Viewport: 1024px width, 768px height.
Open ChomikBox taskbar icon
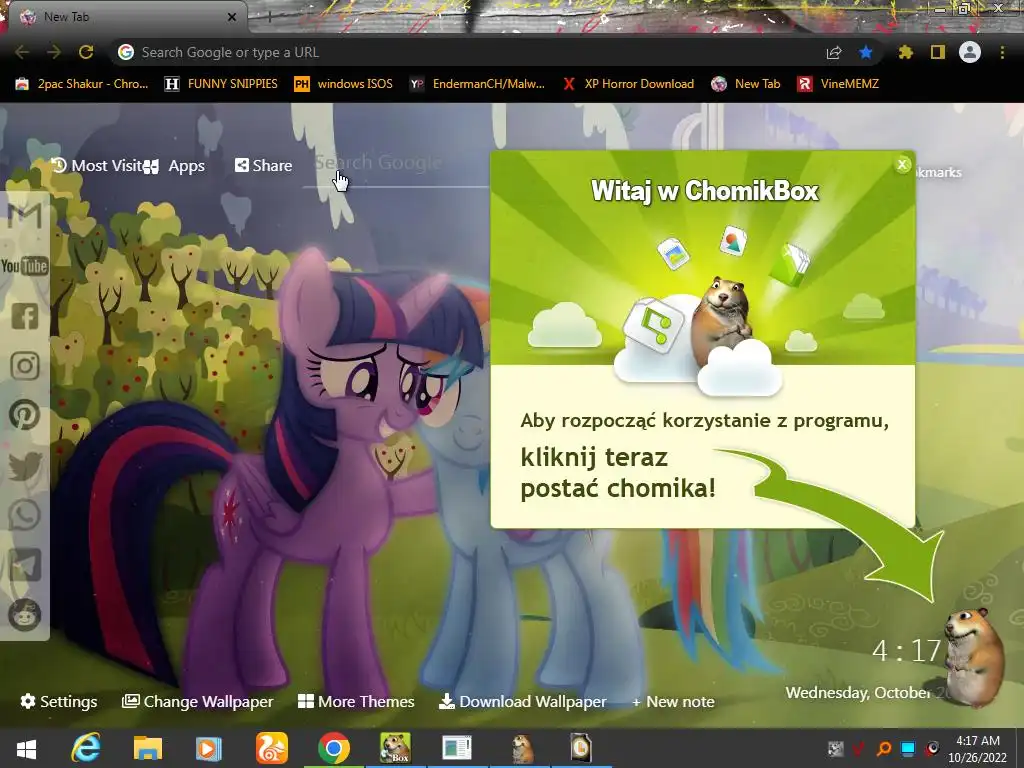click(395, 748)
